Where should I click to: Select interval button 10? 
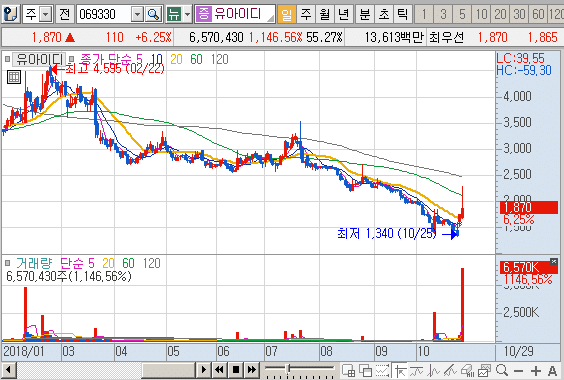tap(481, 14)
